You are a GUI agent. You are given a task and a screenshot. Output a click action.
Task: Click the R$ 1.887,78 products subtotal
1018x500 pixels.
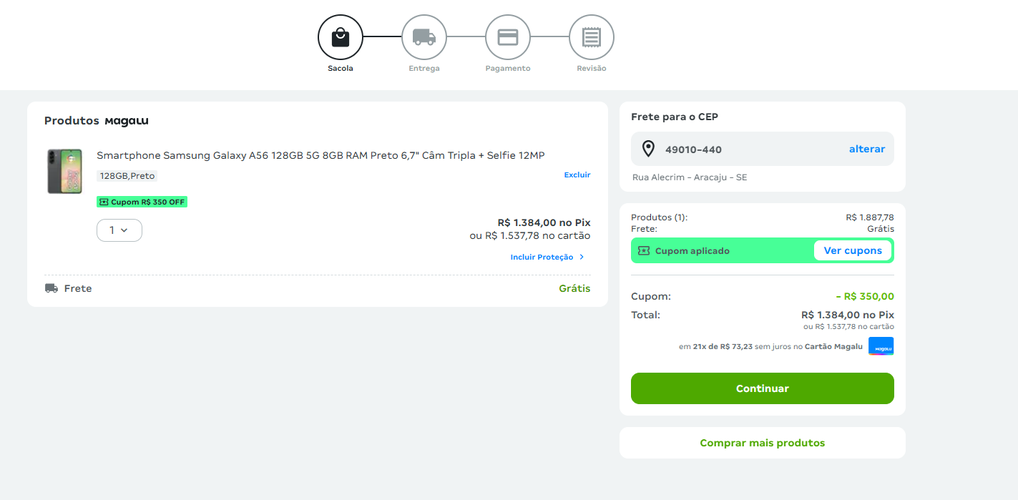[870, 218]
